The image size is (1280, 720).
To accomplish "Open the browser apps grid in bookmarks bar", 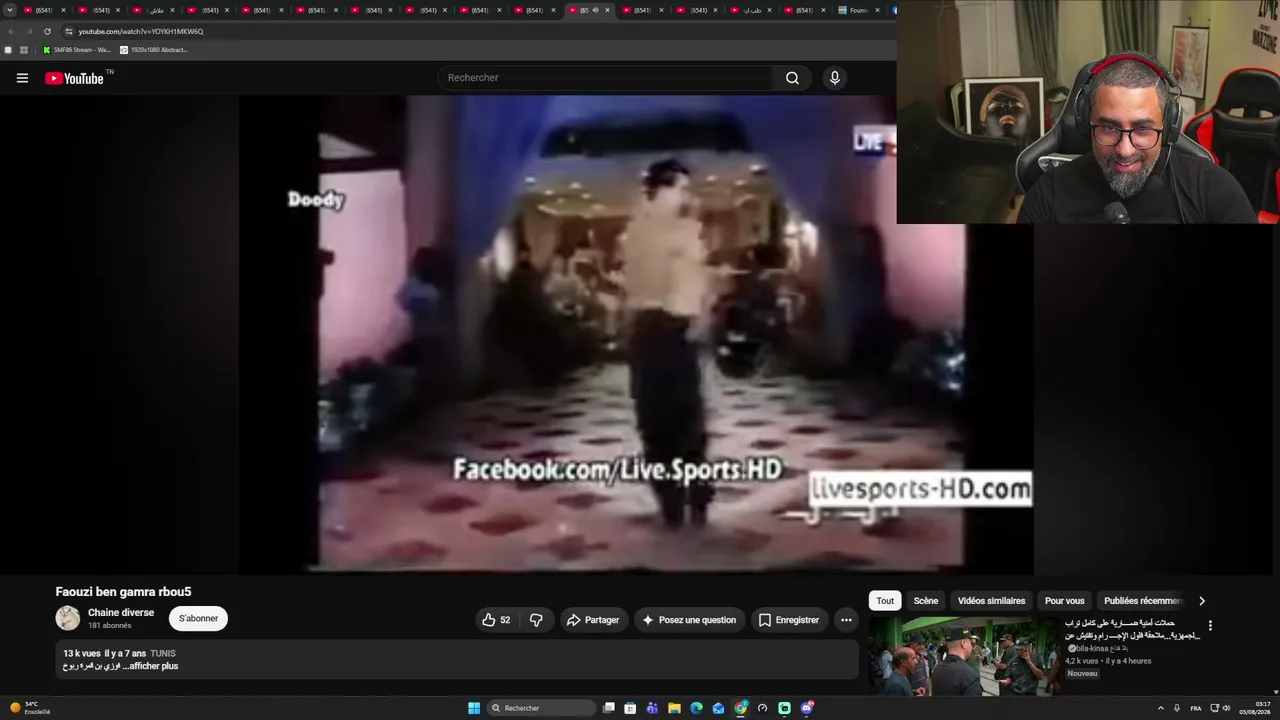I will 24,50.
